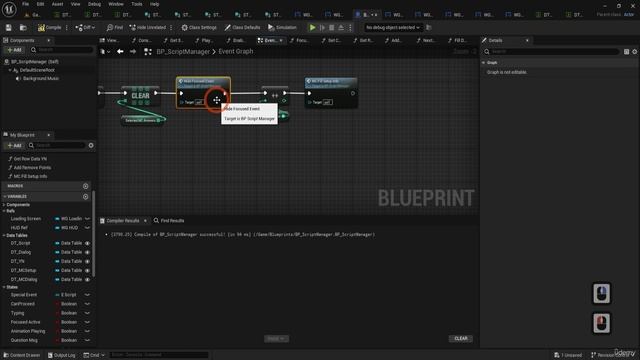Open the debug object selector dropdown
This screenshot has width=640, height=360.
[393, 27]
